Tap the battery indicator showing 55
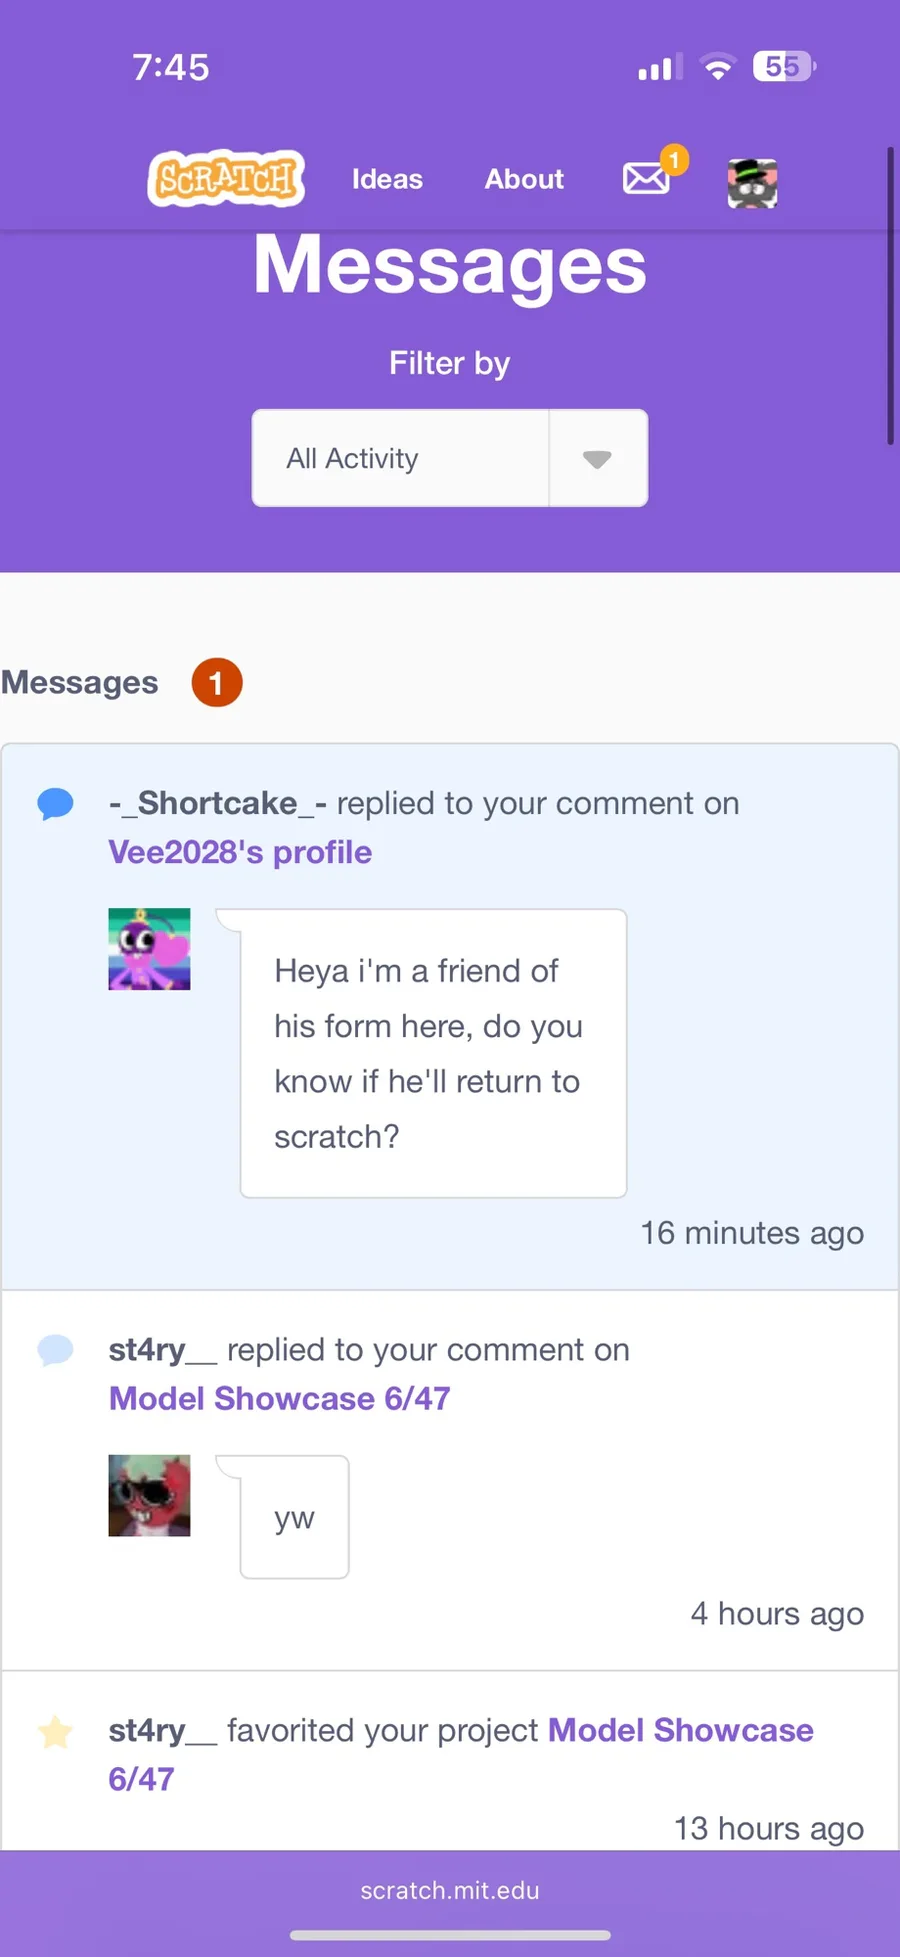The width and height of the screenshot is (900, 1957). click(x=785, y=67)
